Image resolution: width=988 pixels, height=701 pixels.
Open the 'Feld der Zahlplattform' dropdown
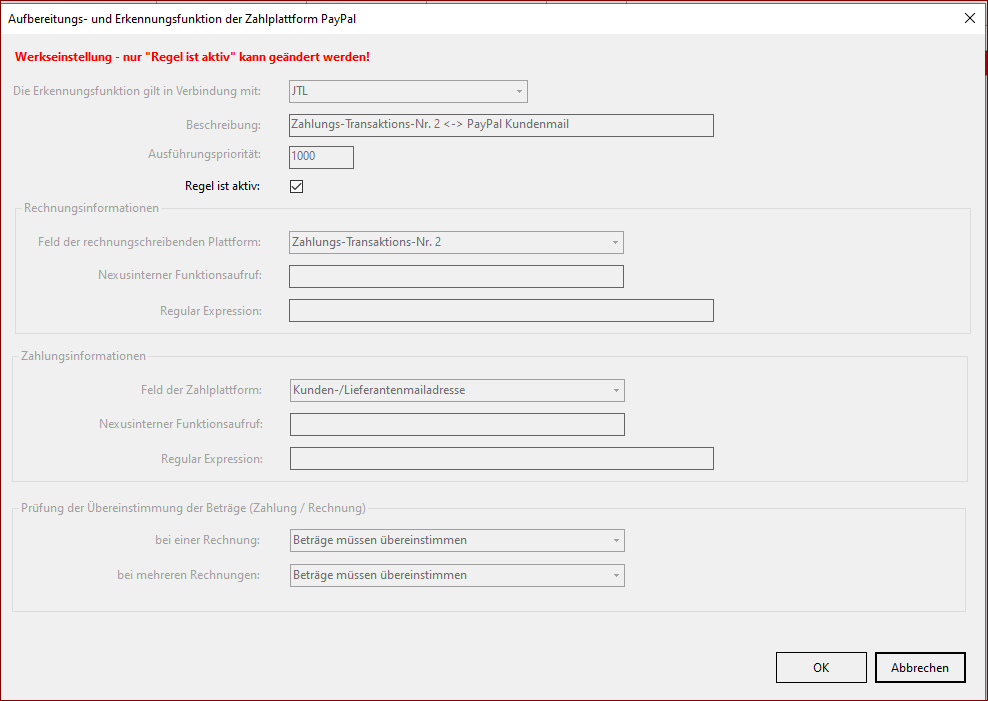point(457,390)
